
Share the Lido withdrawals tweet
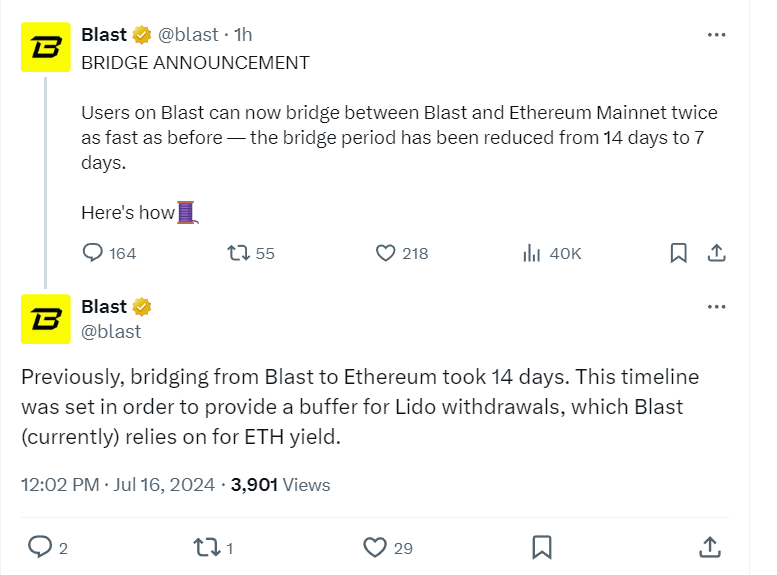click(710, 548)
